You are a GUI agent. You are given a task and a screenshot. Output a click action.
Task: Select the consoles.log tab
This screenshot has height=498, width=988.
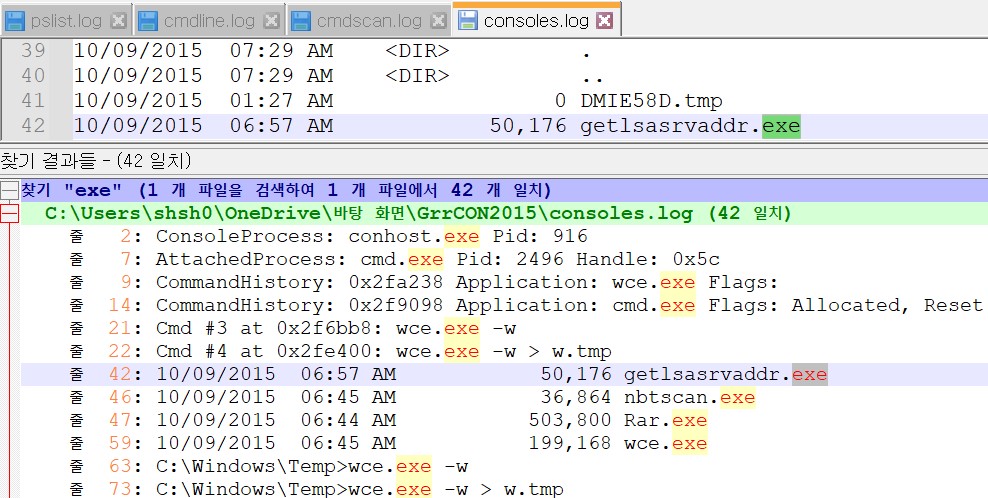[x=536, y=21]
